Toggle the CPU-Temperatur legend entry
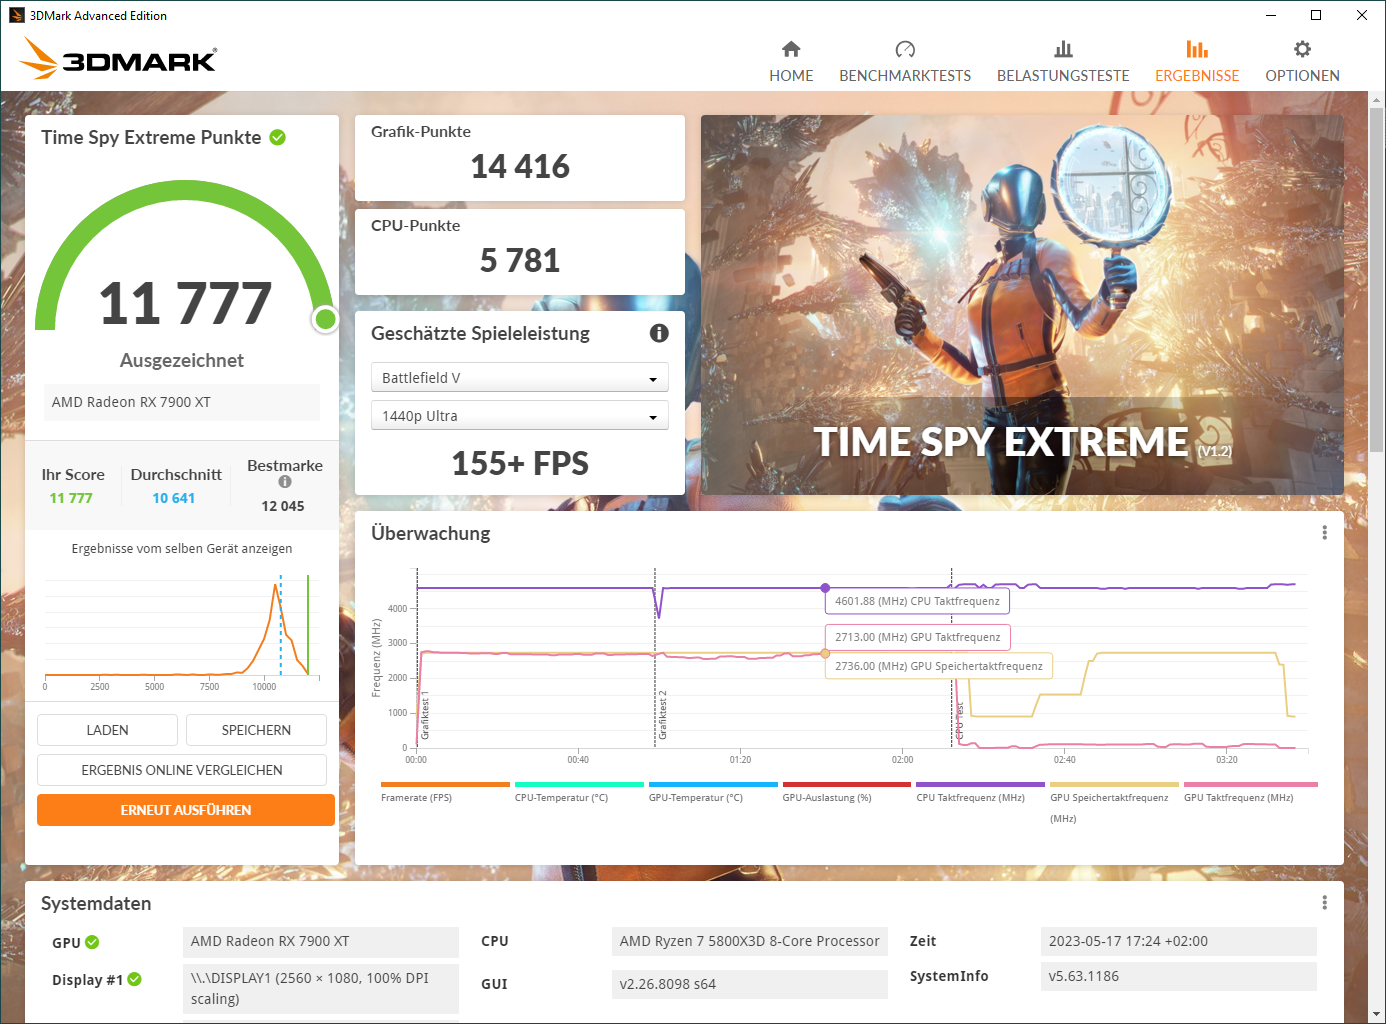The width and height of the screenshot is (1386, 1024). (x=579, y=792)
